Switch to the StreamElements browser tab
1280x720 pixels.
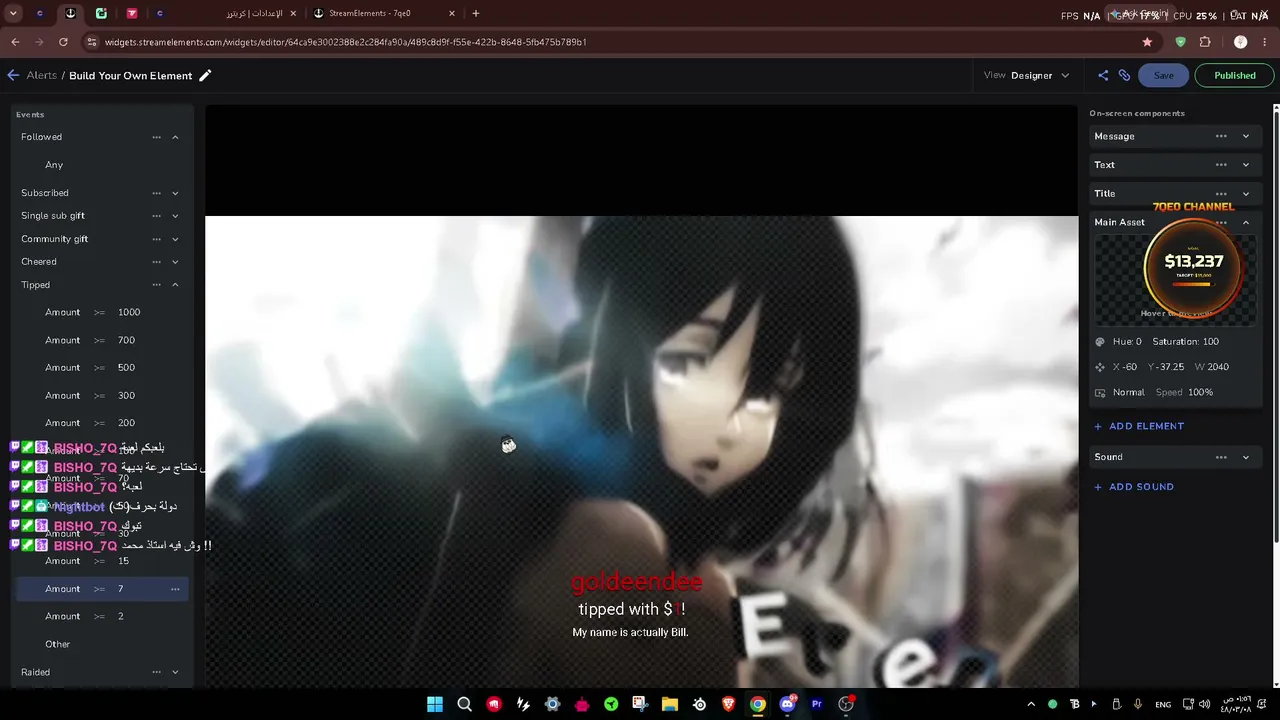point(383,13)
